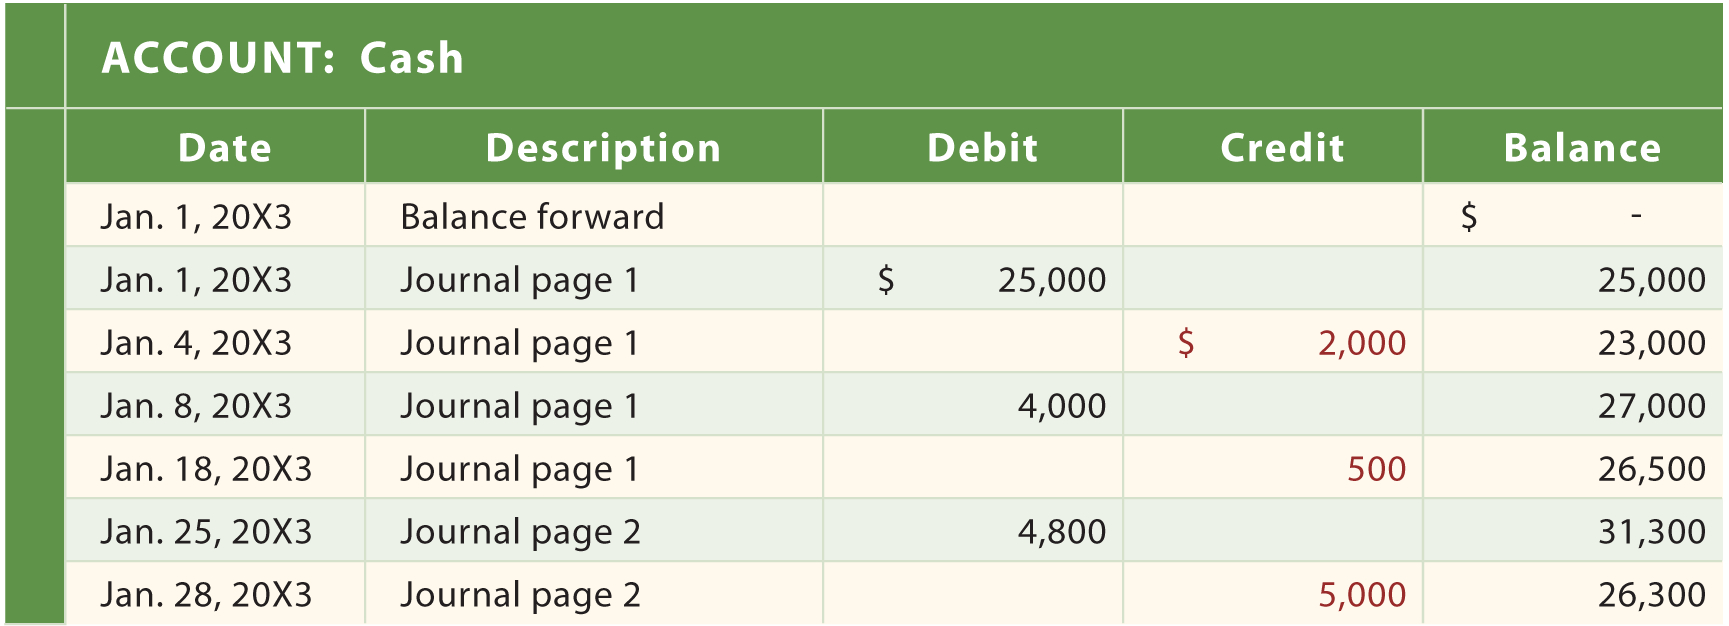This screenshot has width=1729, height=626.
Task: Select the 23,000 balance cell
Action: (x=1651, y=343)
